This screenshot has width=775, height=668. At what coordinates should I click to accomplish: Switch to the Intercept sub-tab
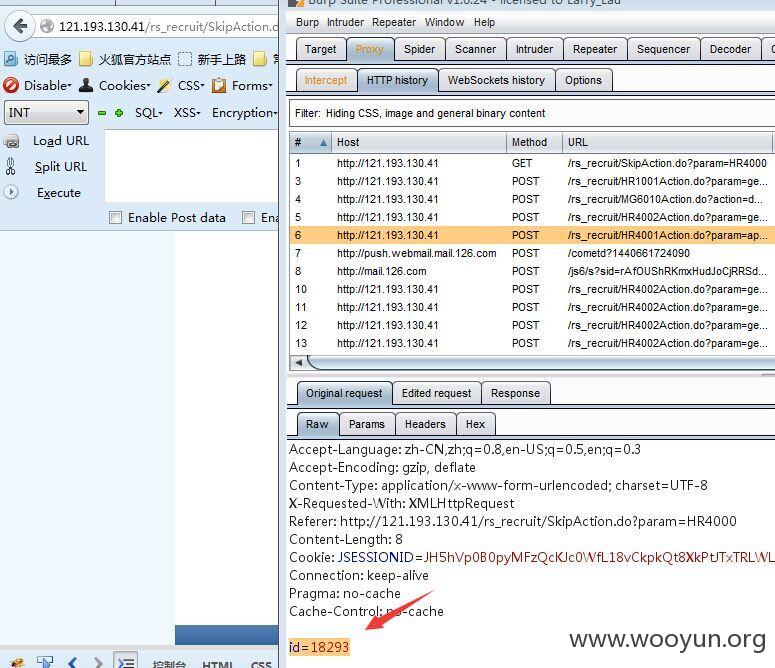point(326,80)
